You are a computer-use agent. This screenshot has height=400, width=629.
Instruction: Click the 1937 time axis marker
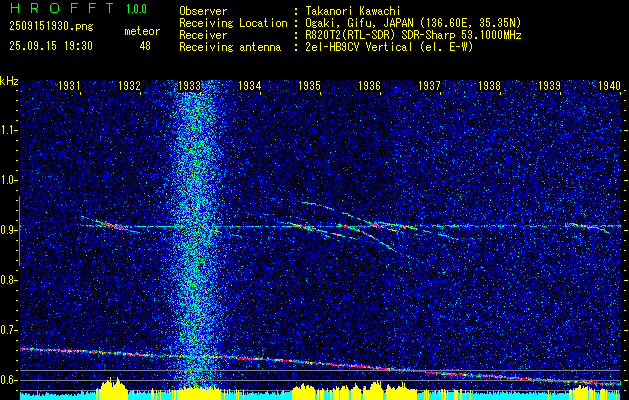click(x=429, y=85)
